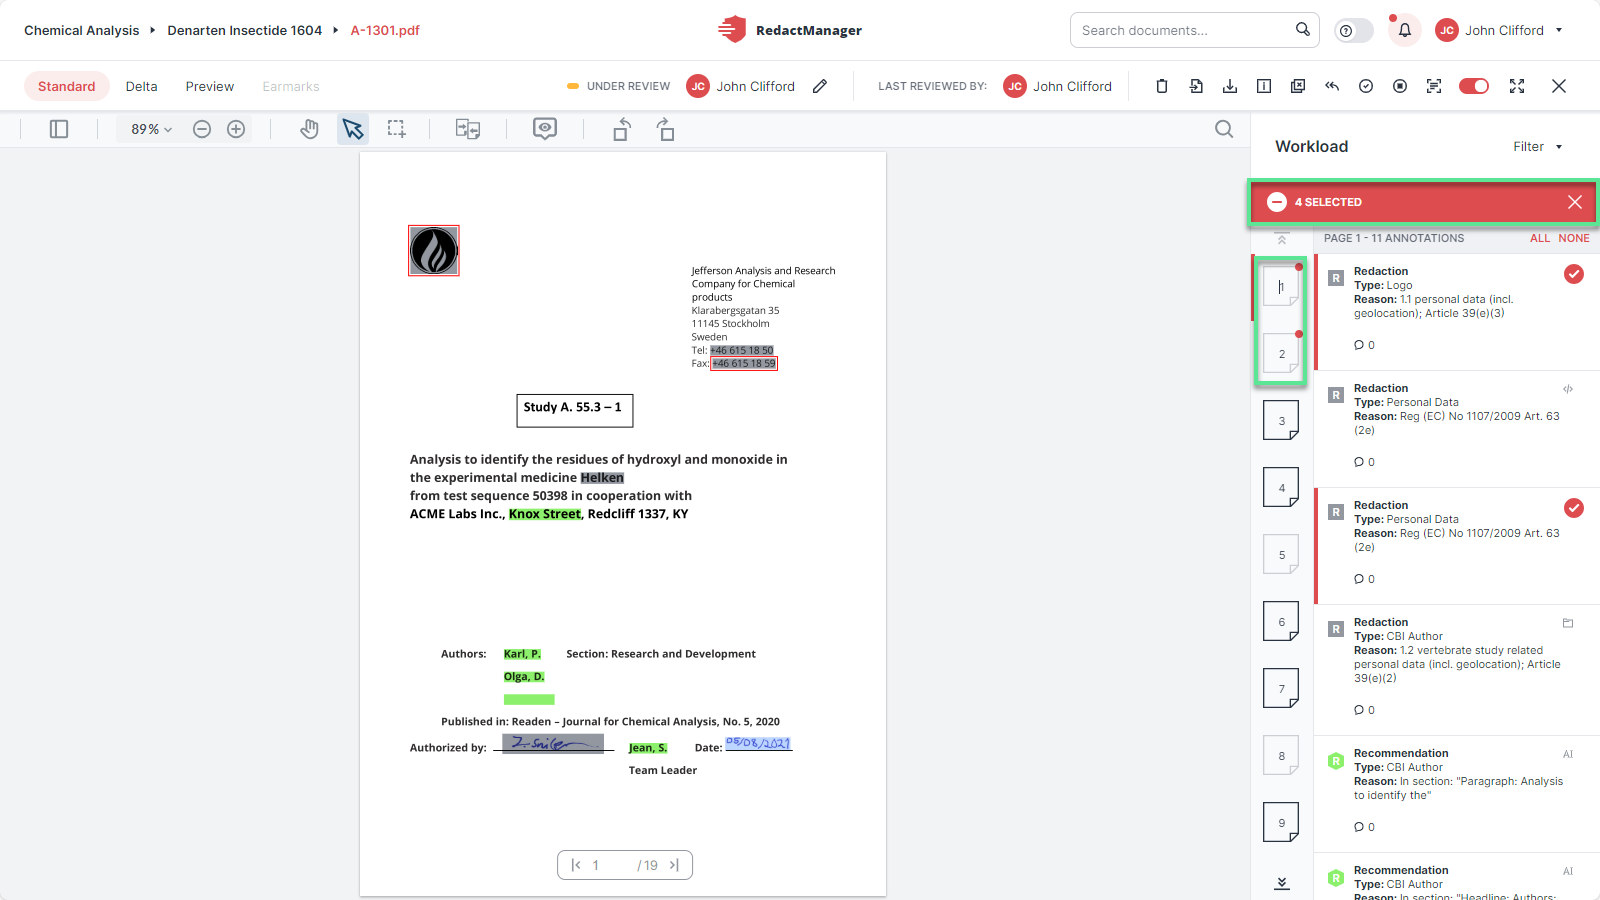This screenshot has height=900, width=1600.
Task: Switch to the Preview view tab
Action: pyautogui.click(x=210, y=86)
